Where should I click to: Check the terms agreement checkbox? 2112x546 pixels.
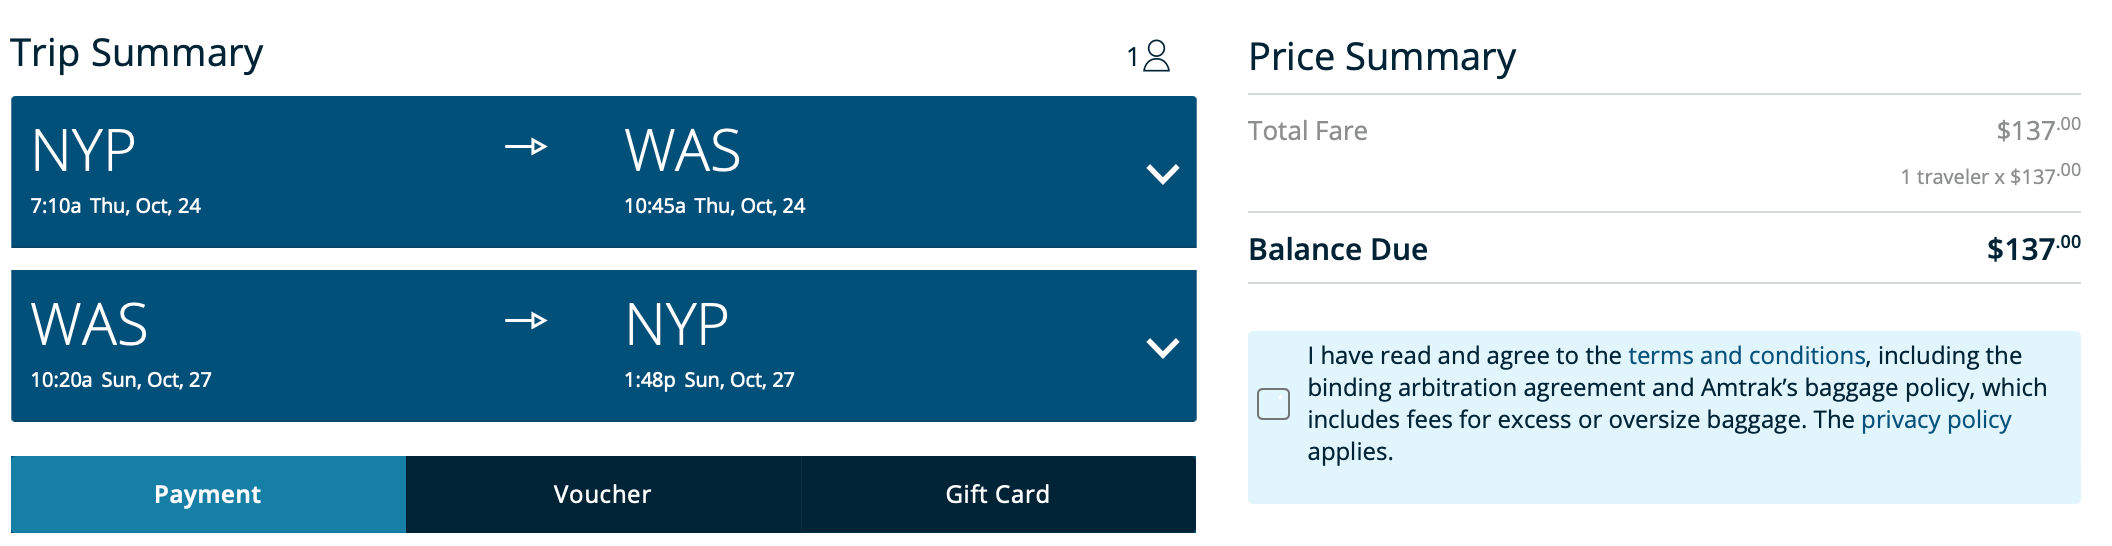click(x=1273, y=404)
